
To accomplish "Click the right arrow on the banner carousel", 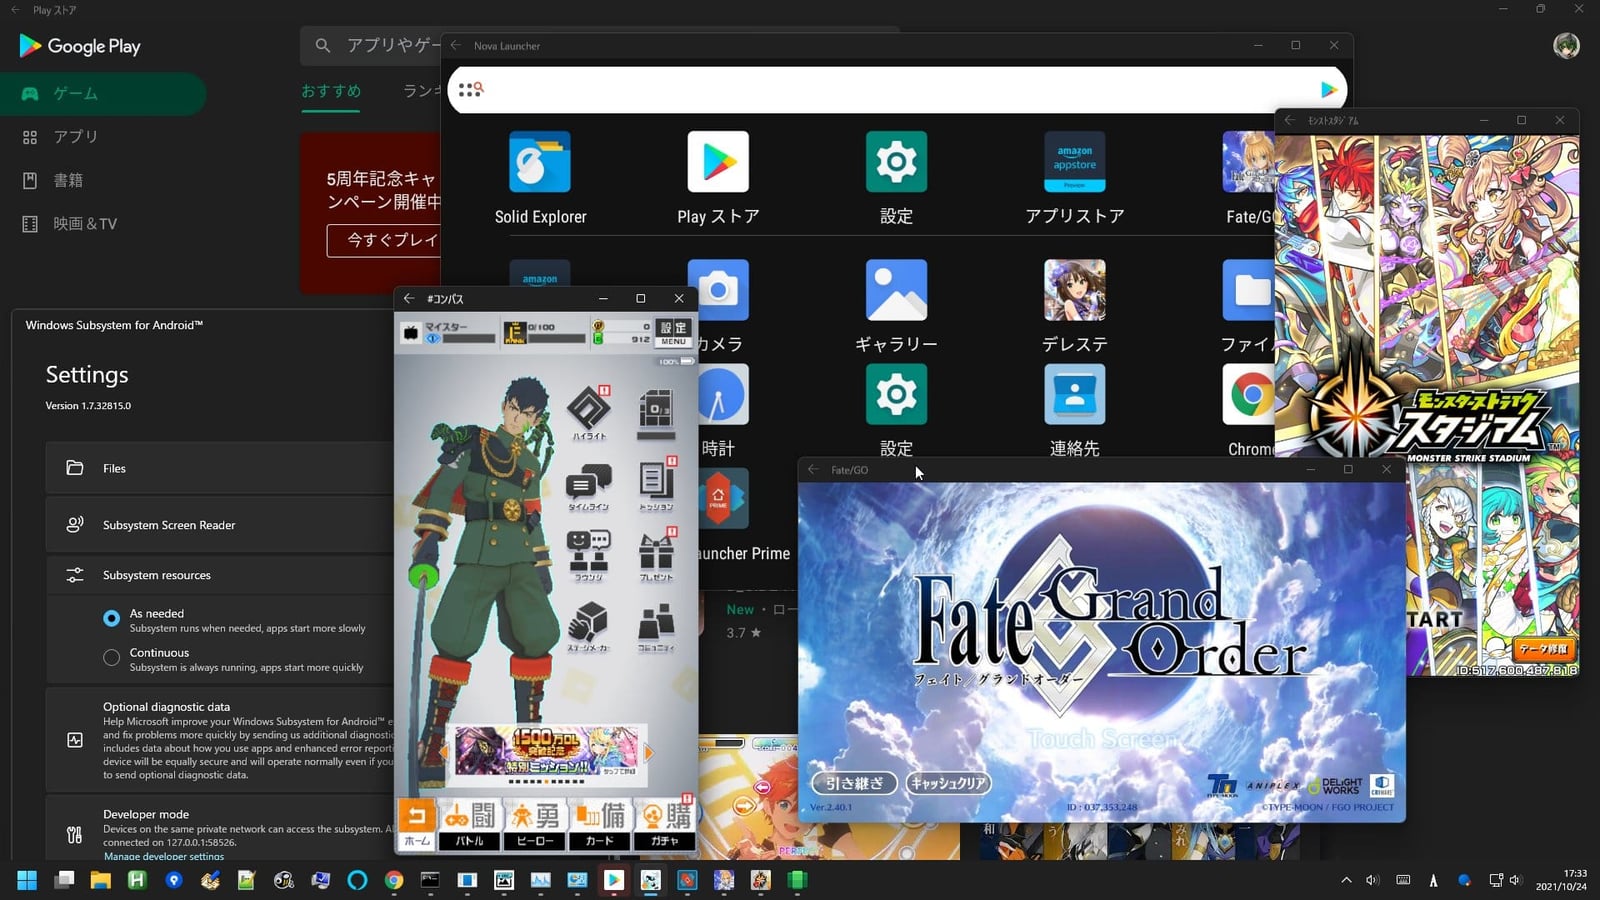I will pyautogui.click(x=649, y=752).
